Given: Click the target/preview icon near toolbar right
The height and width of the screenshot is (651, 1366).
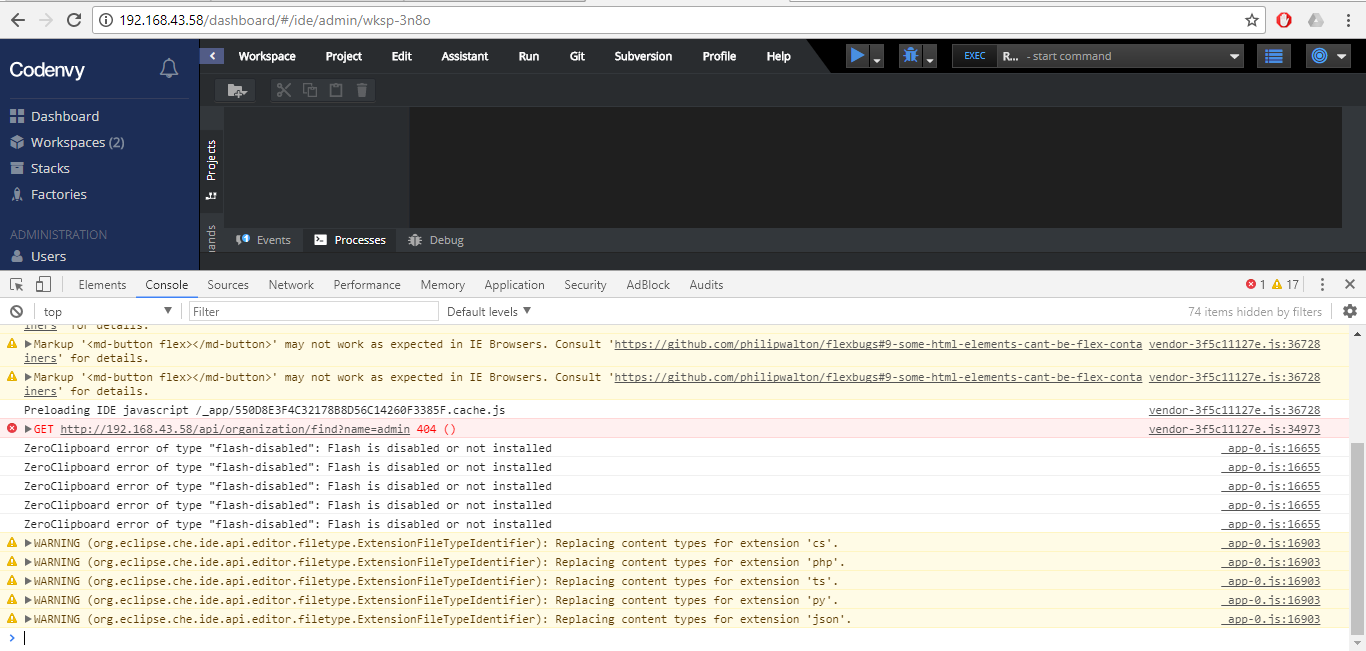Looking at the screenshot, I should (x=1318, y=55).
